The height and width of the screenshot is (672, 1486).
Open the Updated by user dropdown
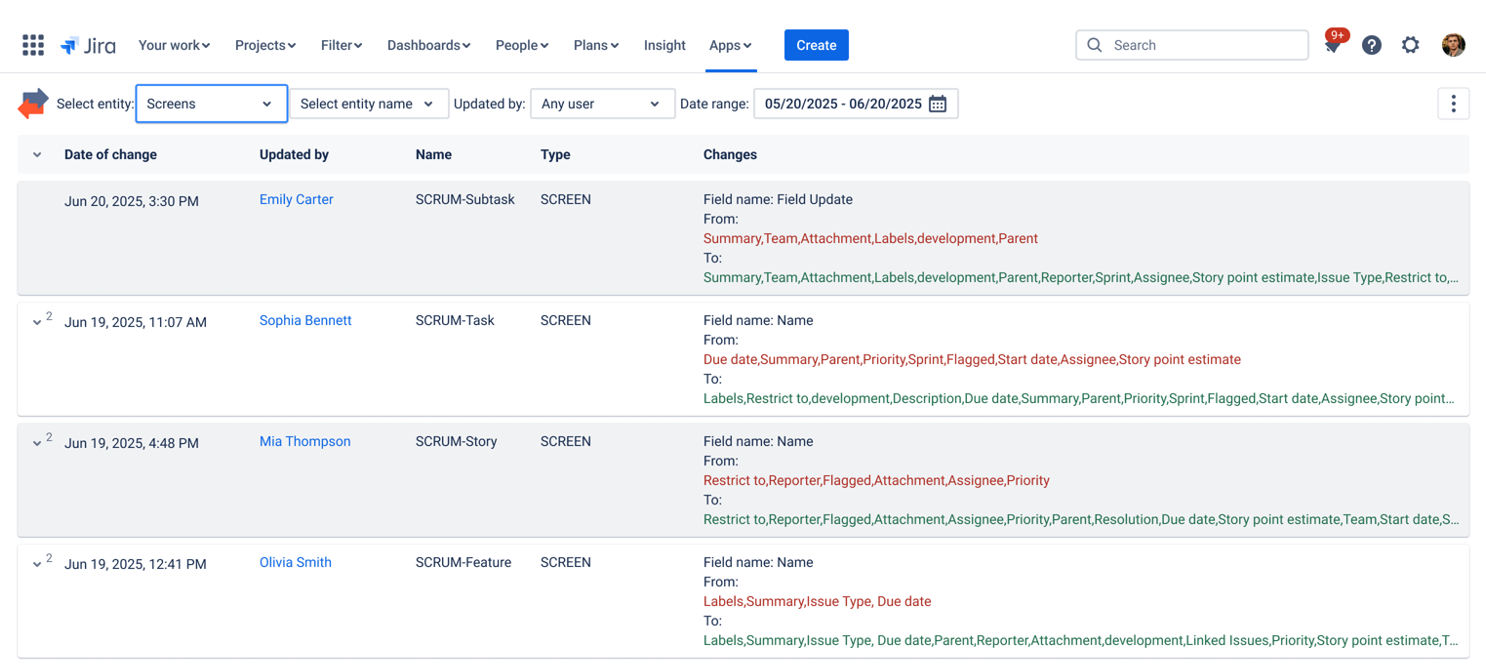[x=601, y=103]
